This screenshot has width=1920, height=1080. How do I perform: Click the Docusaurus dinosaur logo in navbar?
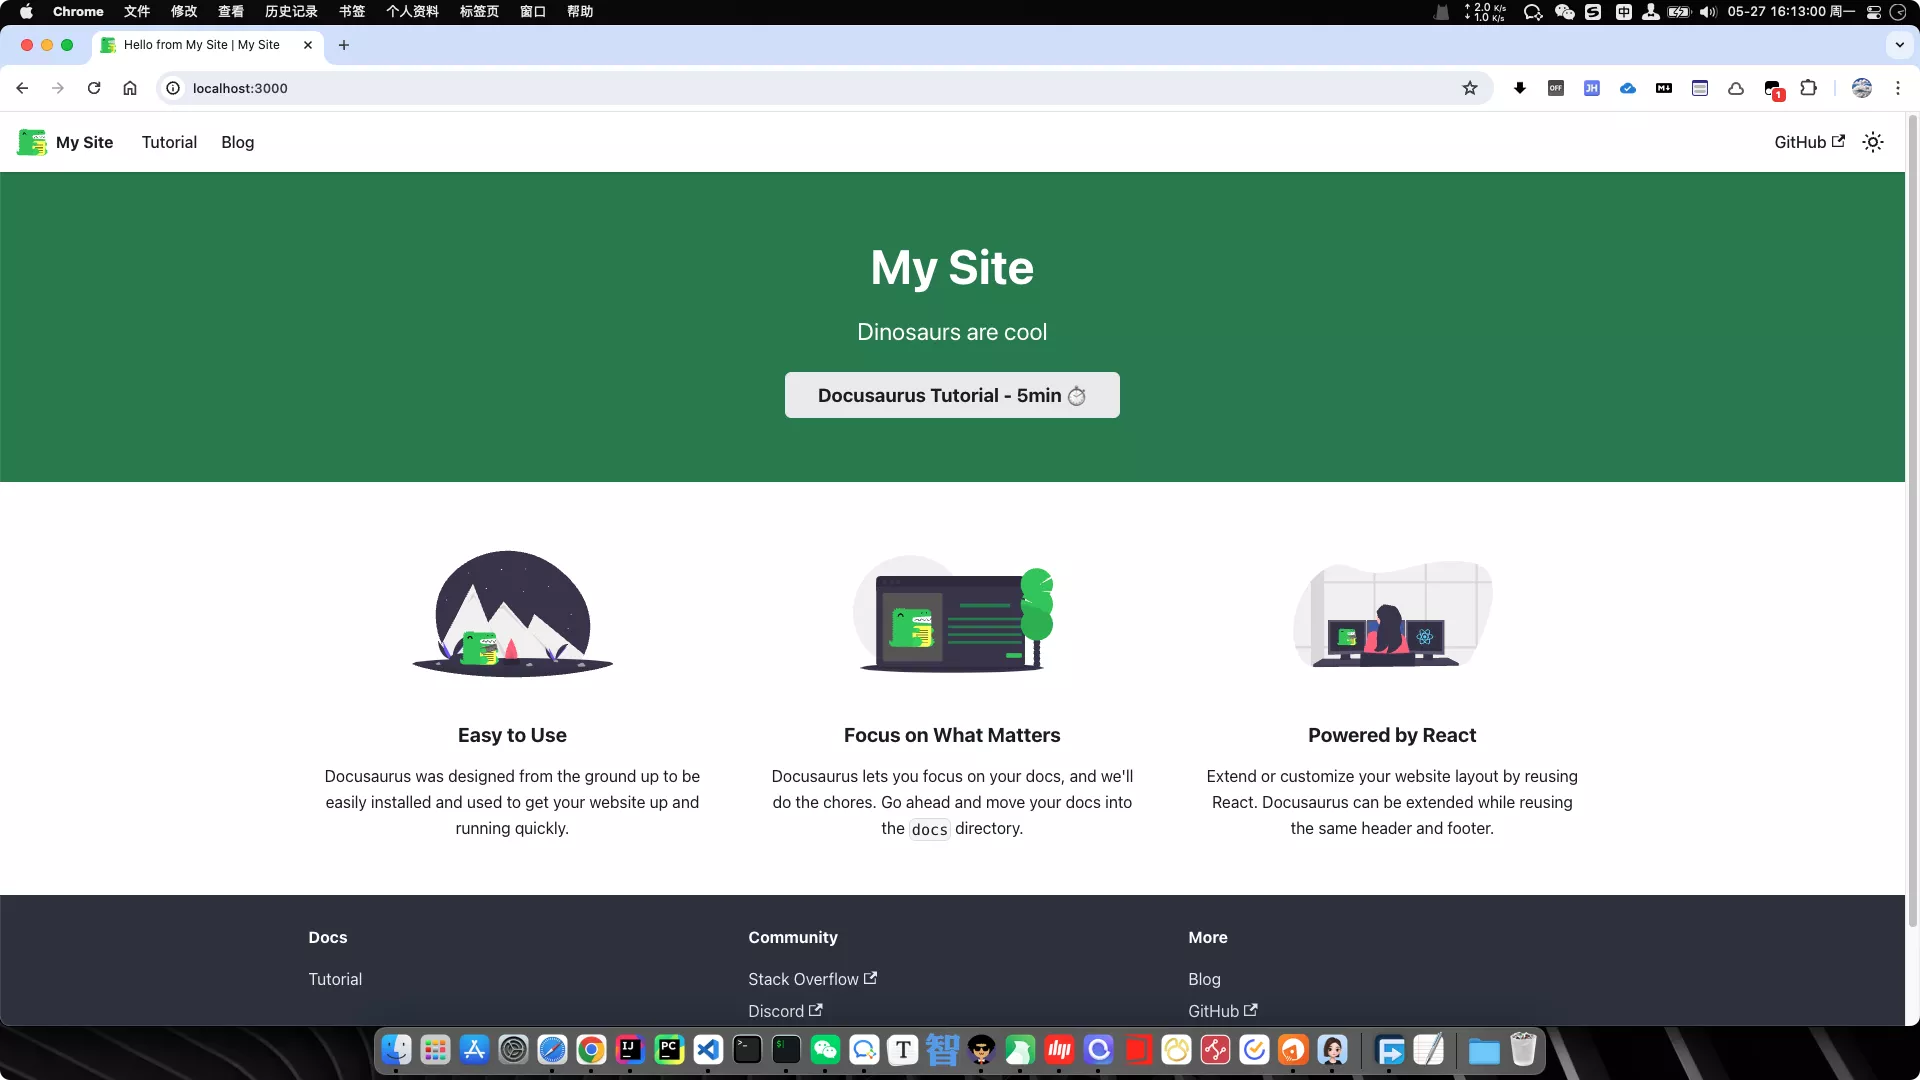point(32,142)
